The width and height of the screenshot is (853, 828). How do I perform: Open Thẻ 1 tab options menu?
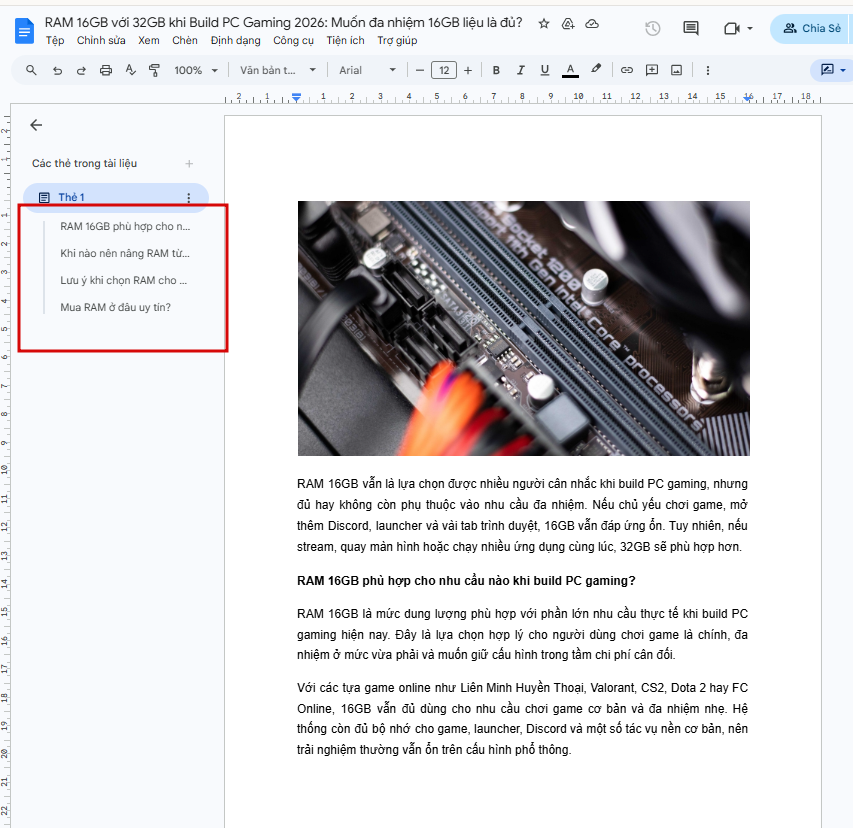click(x=189, y=197)
